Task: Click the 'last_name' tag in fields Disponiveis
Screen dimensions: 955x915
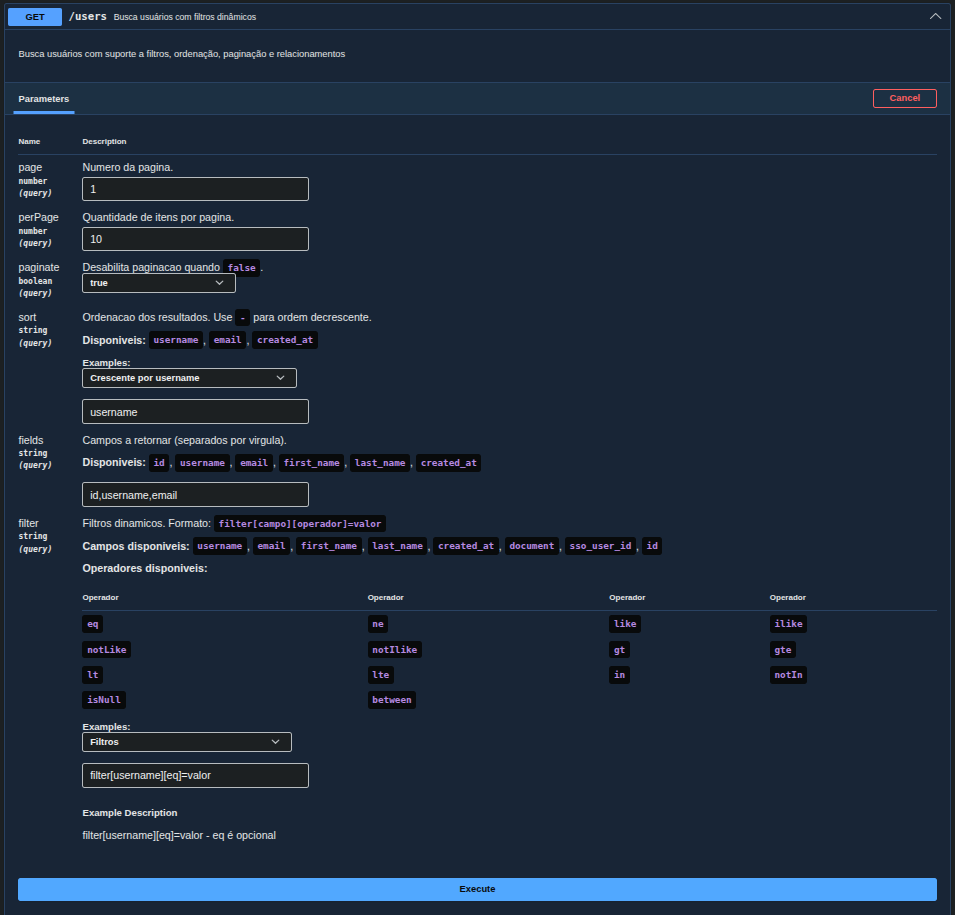Action: [380, 463]
